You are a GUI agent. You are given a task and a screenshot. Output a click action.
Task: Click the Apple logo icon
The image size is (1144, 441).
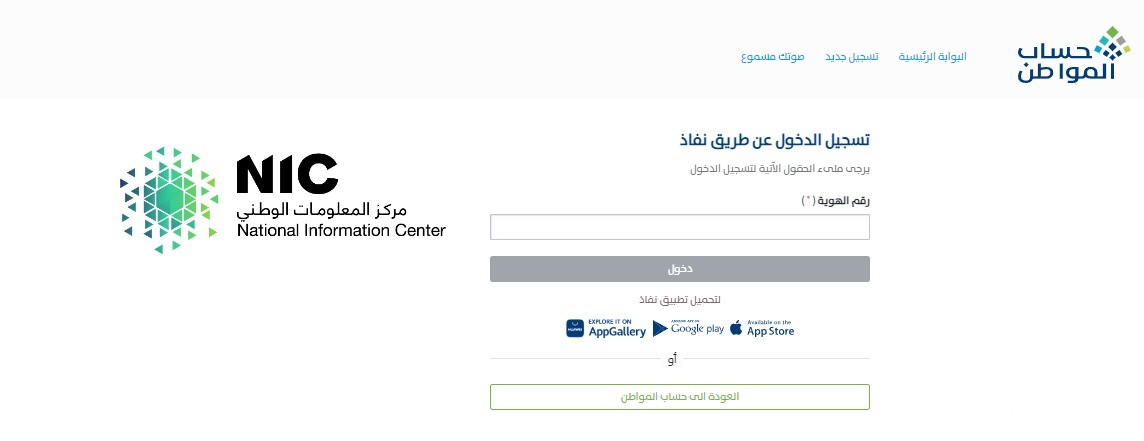pos(736,328)
